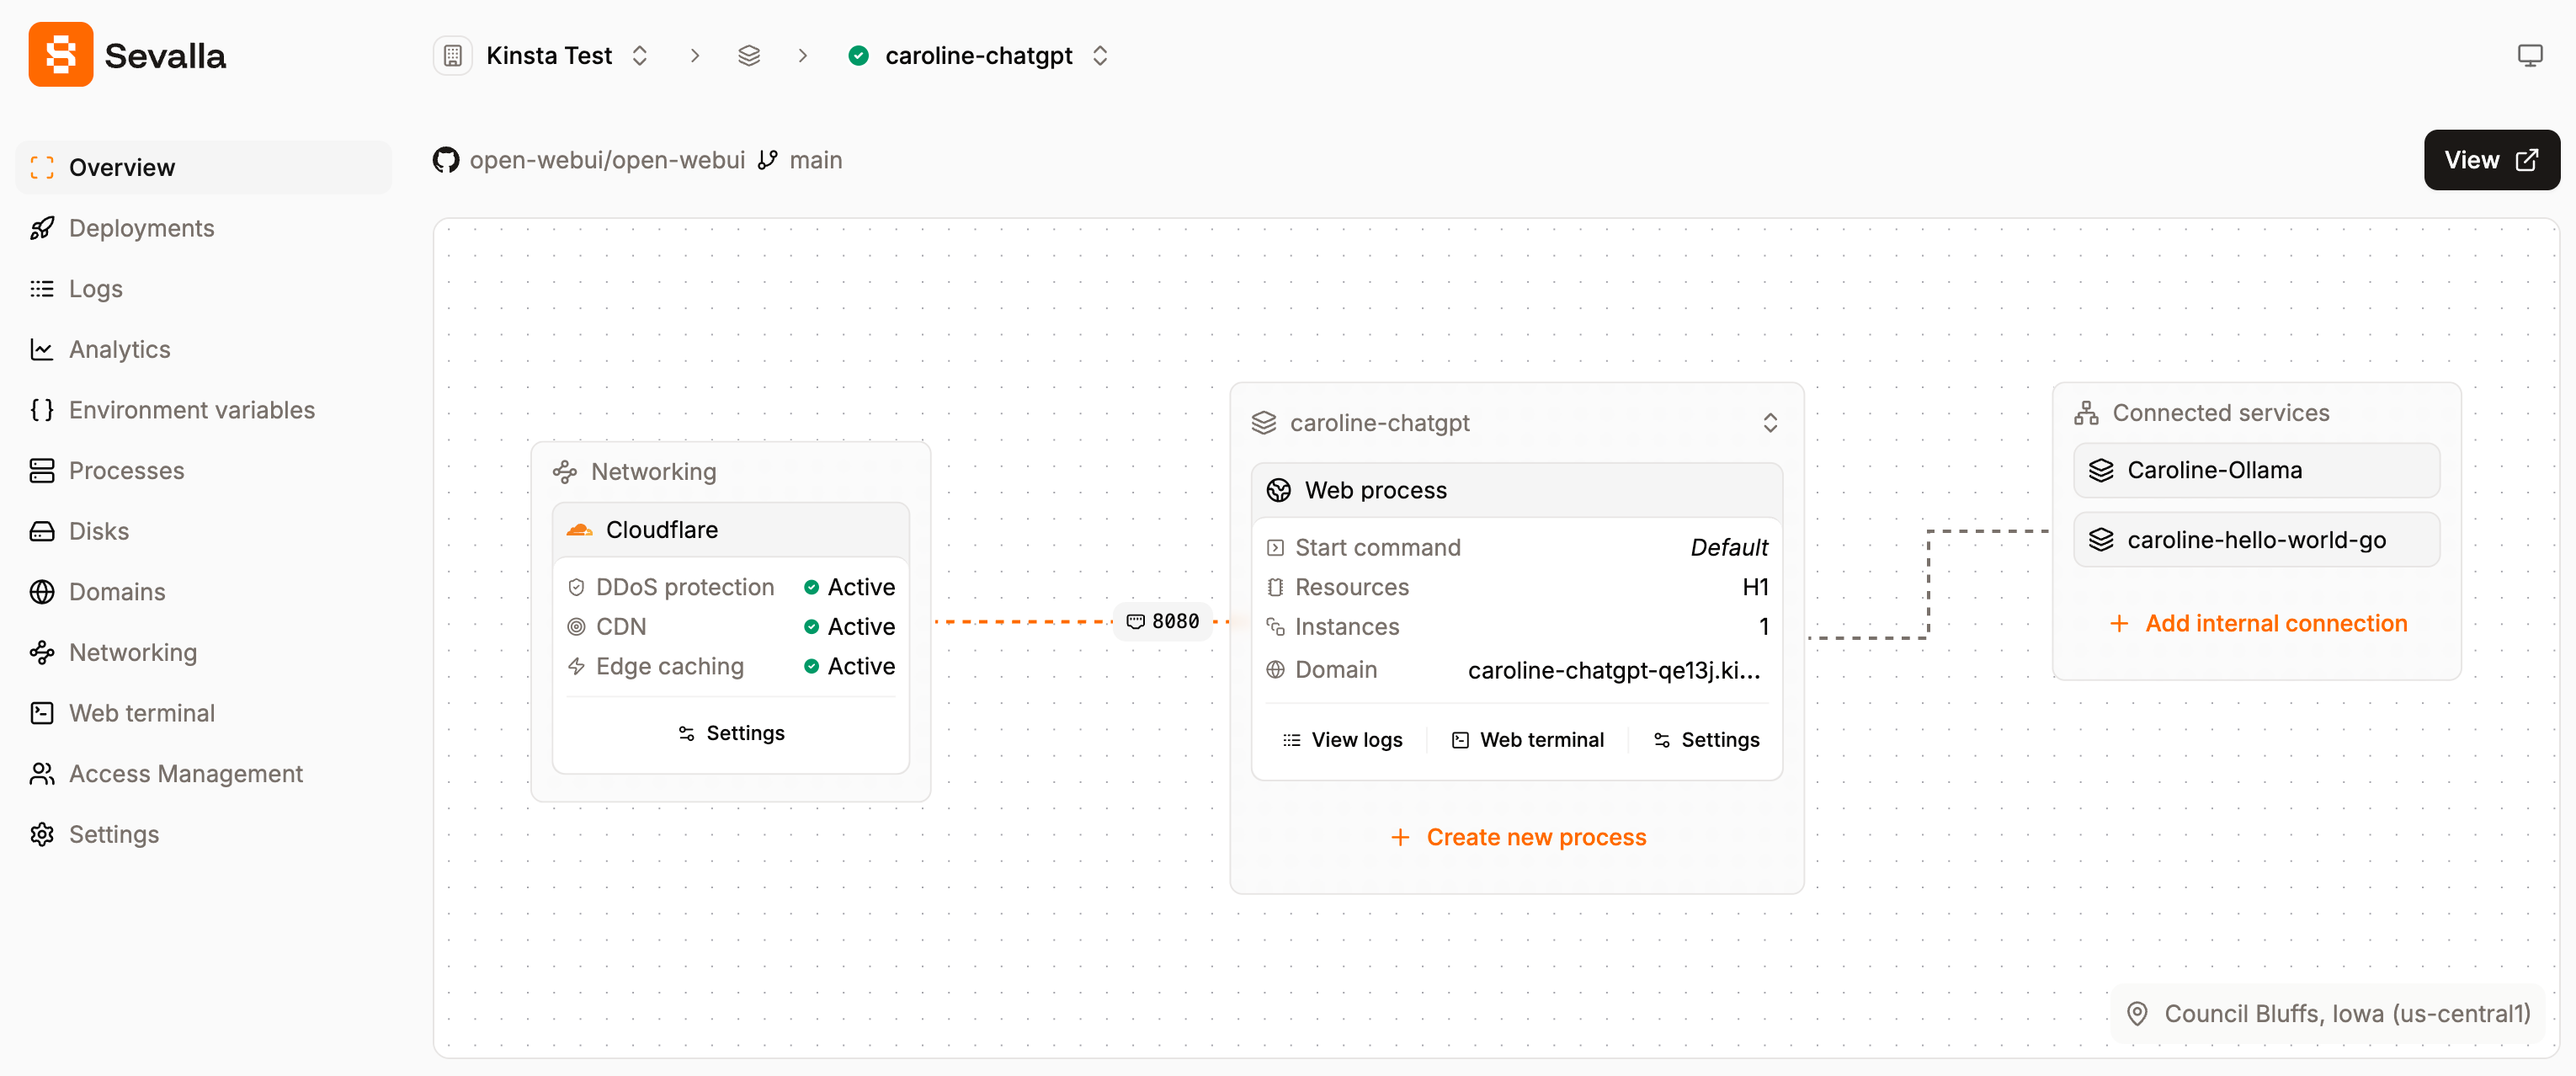Expand the Kinsta Test project dropdown
The image size is (2576, 1076).
pyautogui.click(x=640, y=55)
